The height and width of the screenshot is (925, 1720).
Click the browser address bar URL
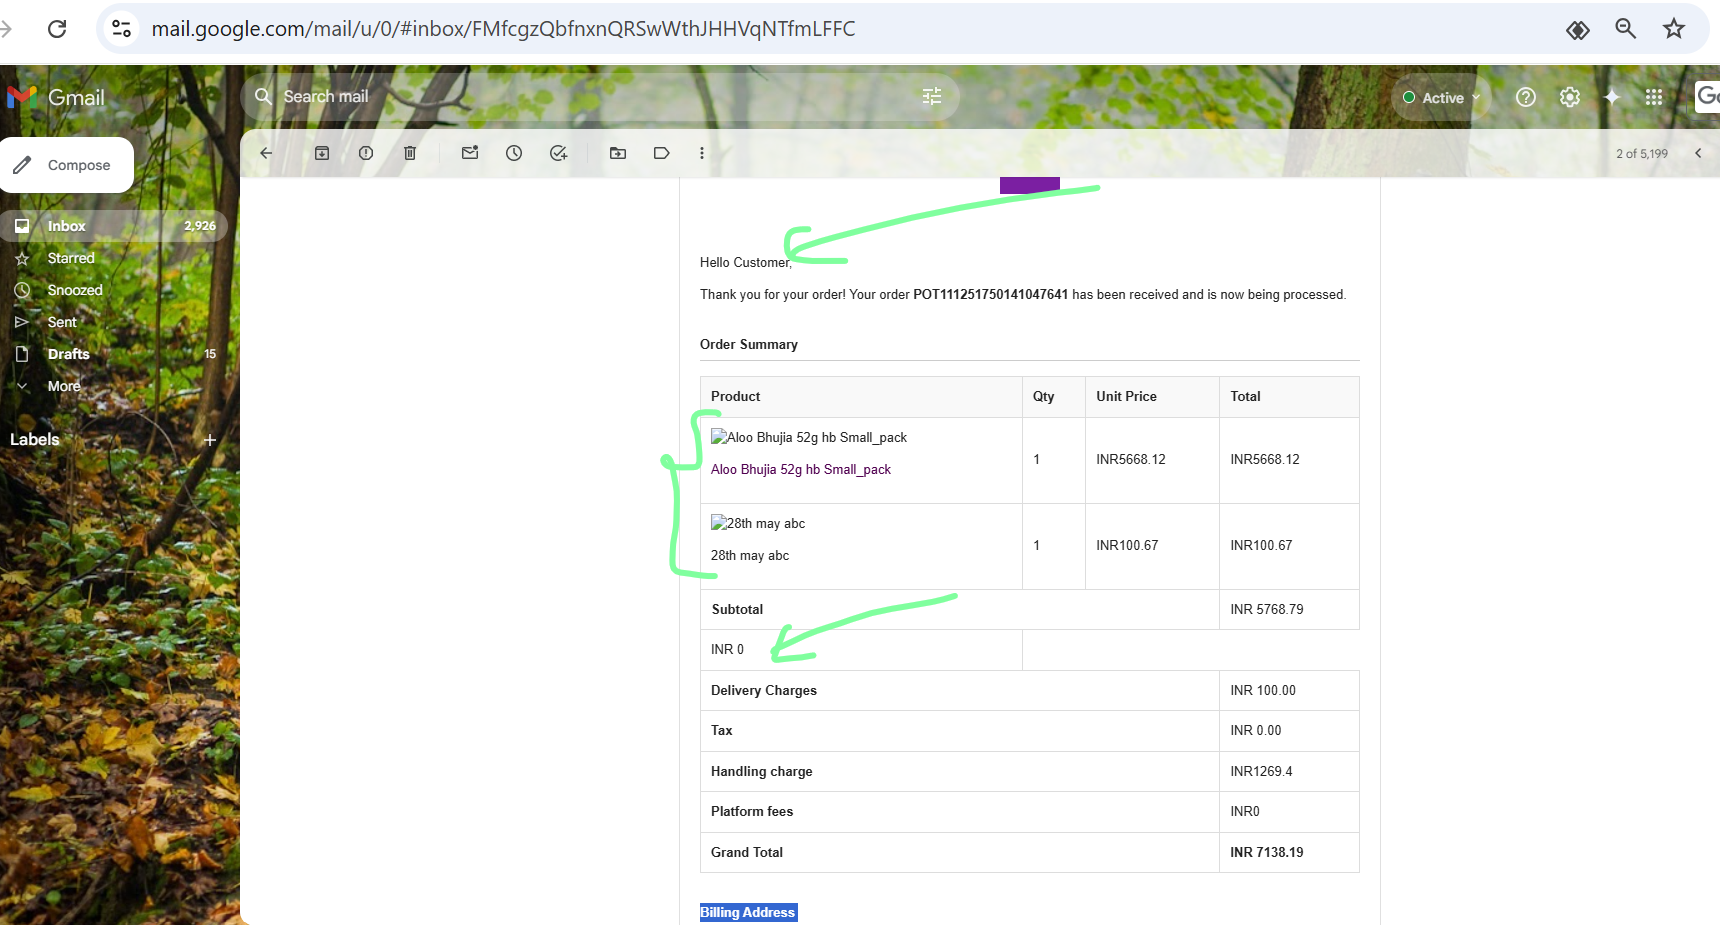[x=503, y=29]
